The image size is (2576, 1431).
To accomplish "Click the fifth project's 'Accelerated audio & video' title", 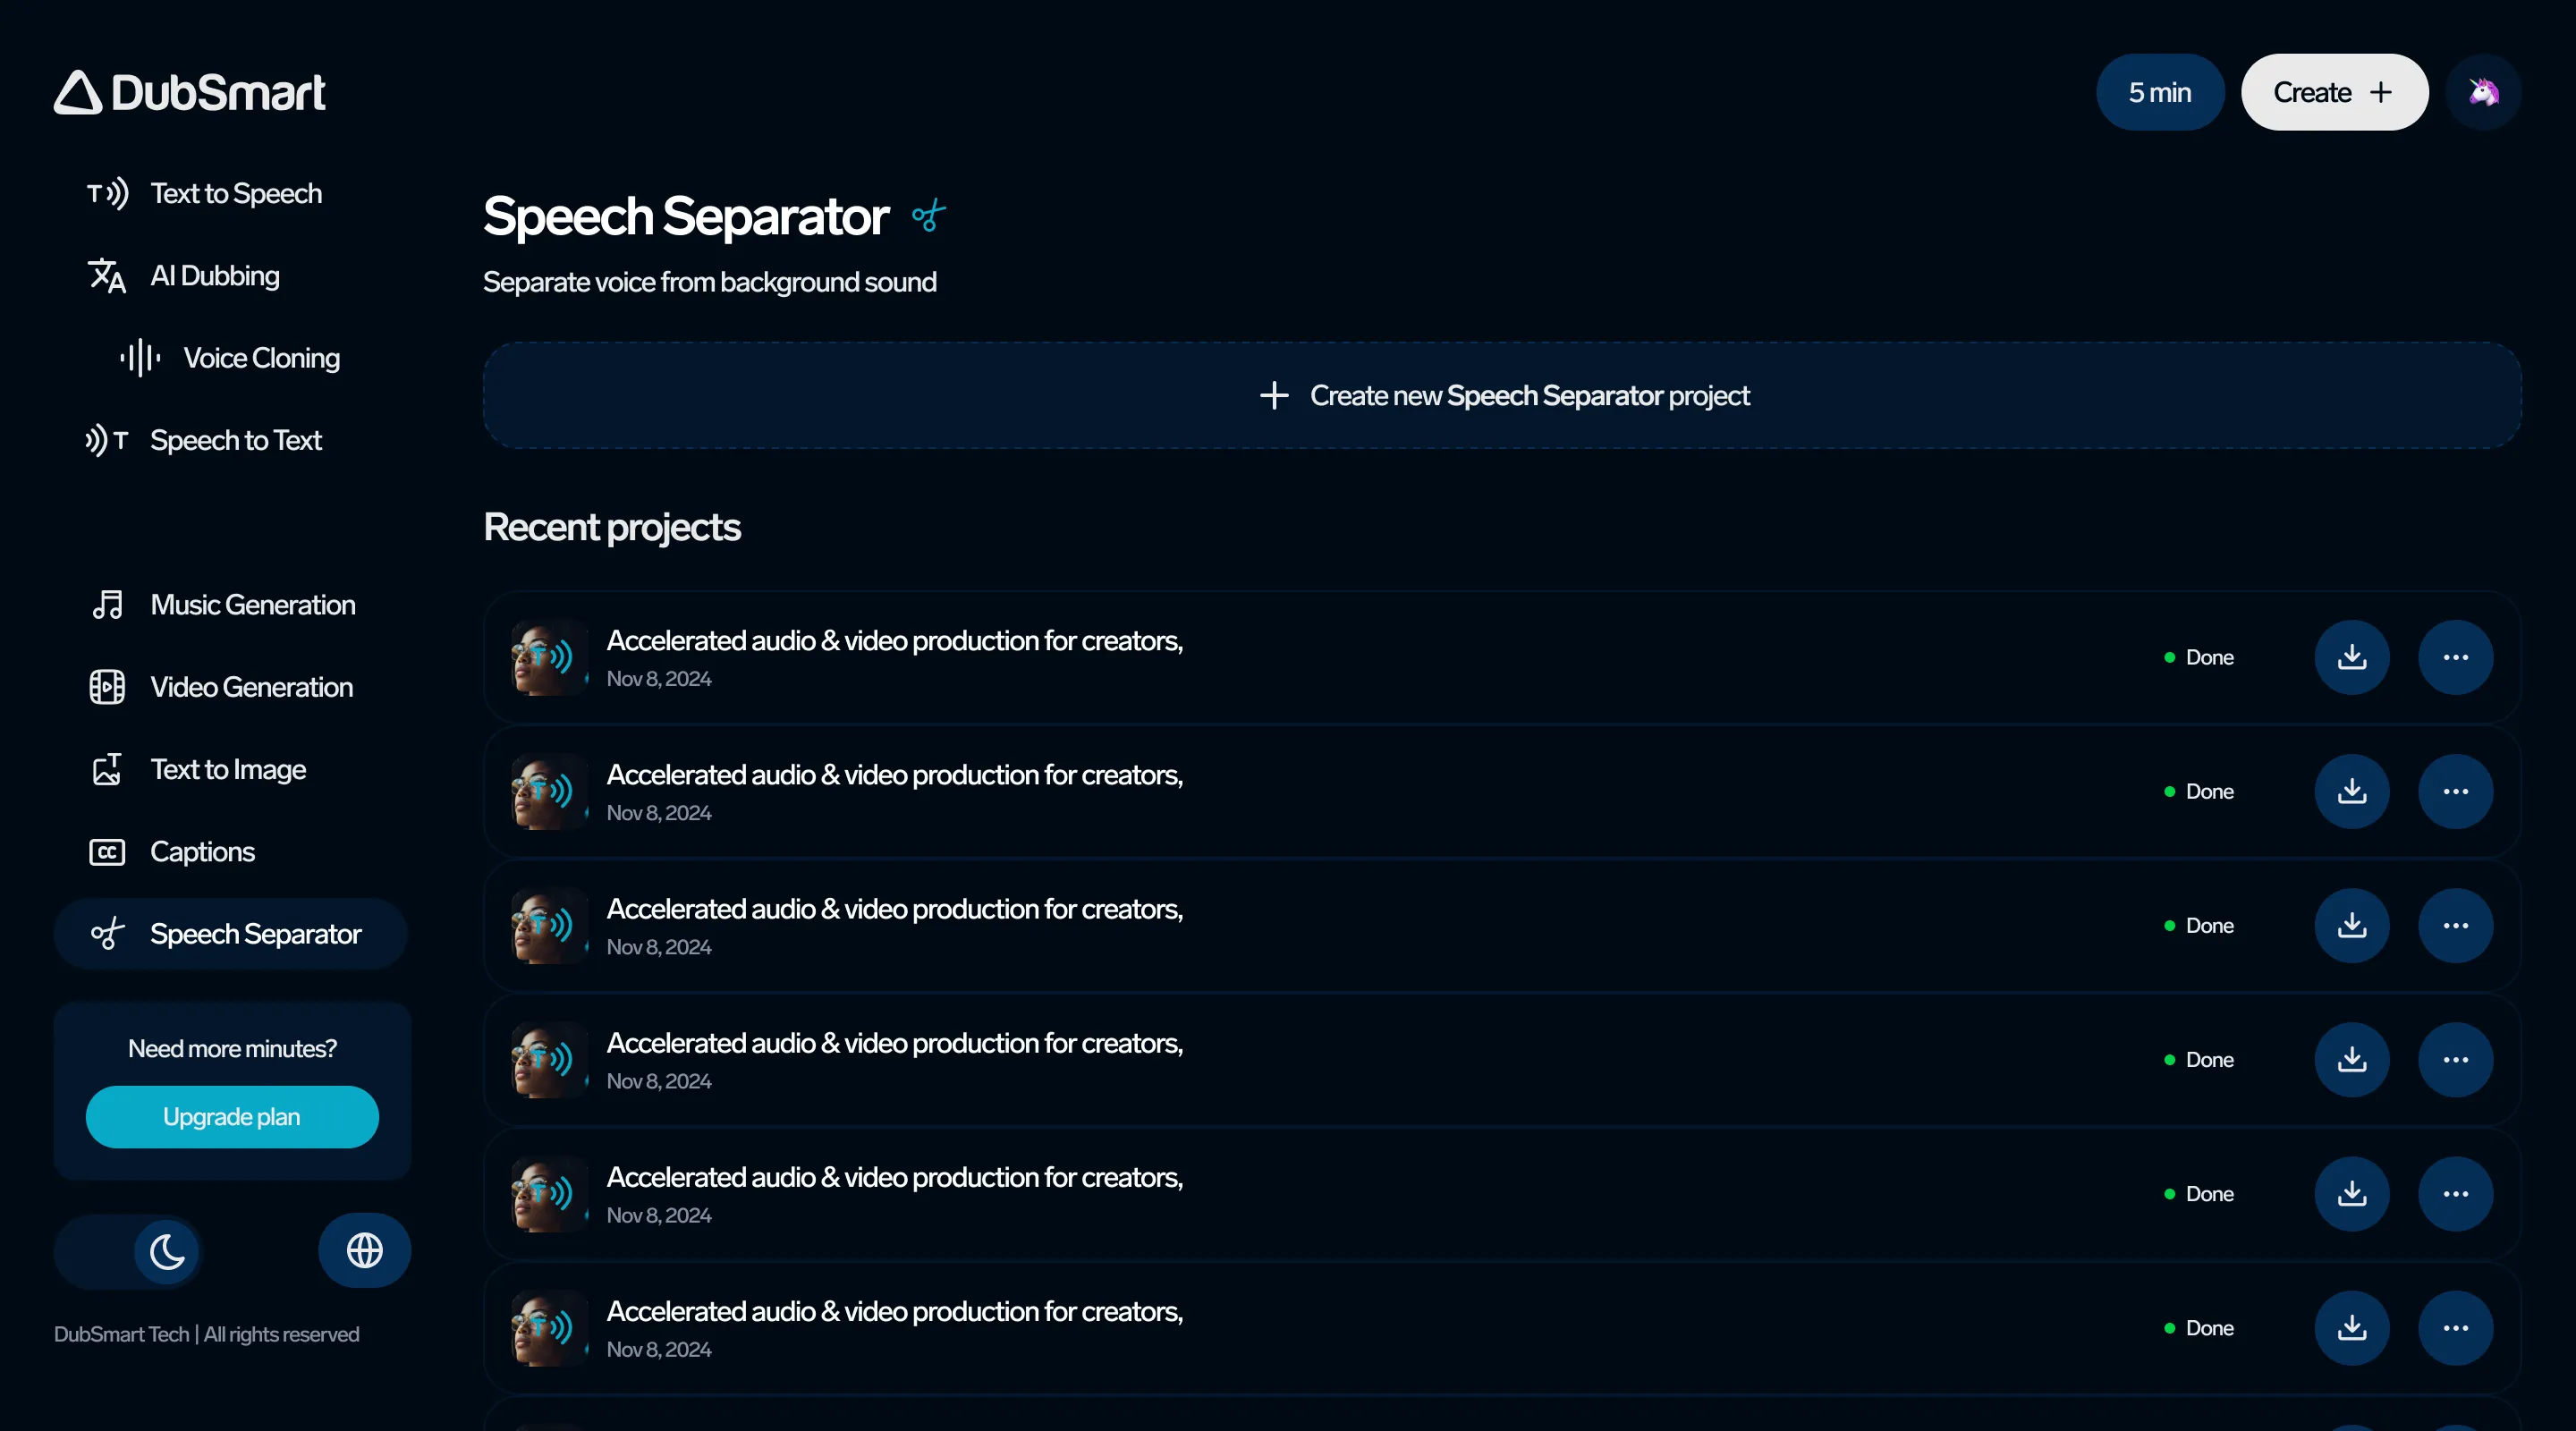I will click(895, 1177).
